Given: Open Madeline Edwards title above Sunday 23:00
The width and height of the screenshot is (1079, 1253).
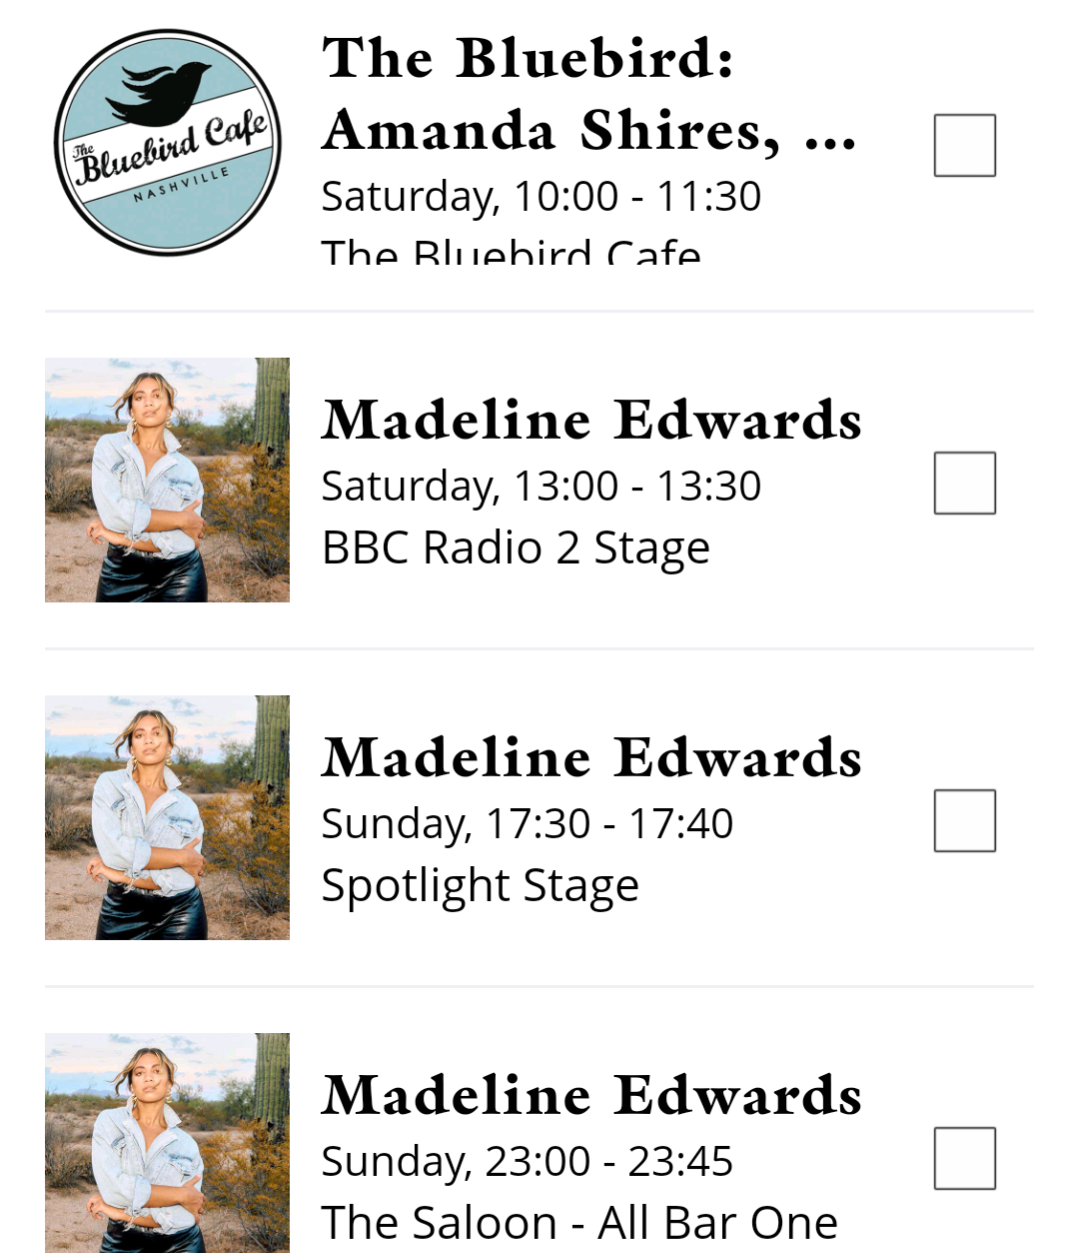Looking at the screenshot, I should tap(591, 1096).
